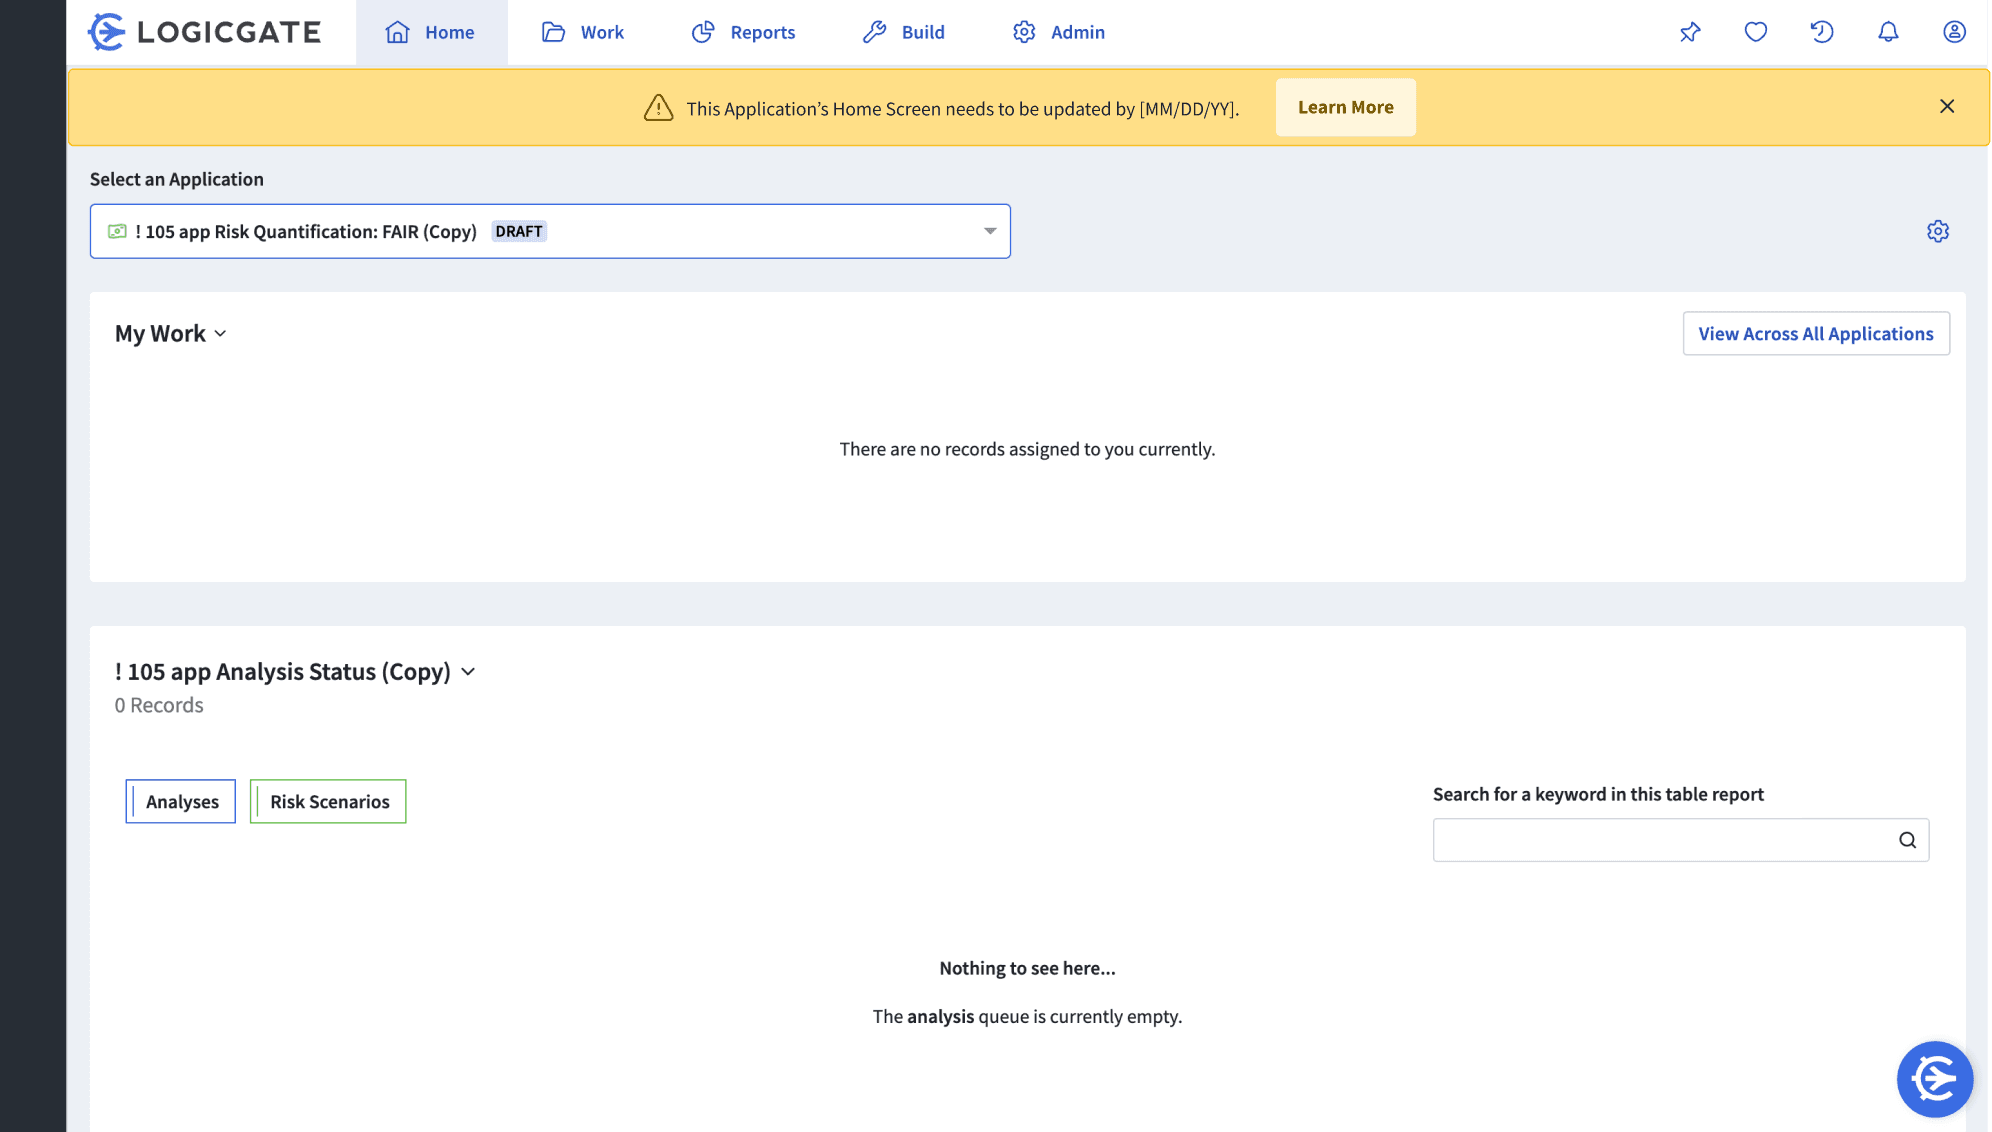Viewport: 1992px width, 1132px height.
Task: Click the pin icon in top bar
Action: (x=1690, y=32)
